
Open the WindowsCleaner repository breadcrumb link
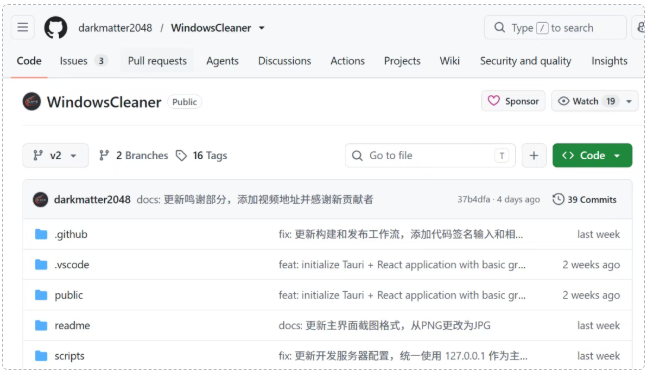pos(211,28)
